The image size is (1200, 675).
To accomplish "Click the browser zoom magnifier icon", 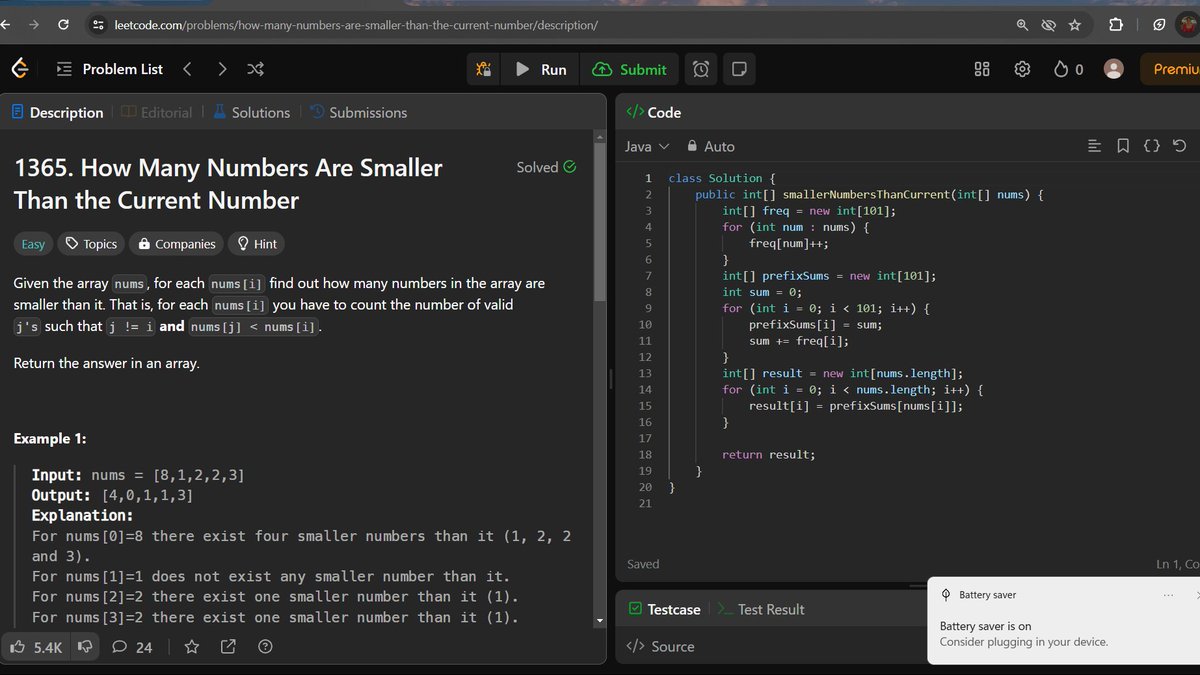I will [x=1022, y=25].
